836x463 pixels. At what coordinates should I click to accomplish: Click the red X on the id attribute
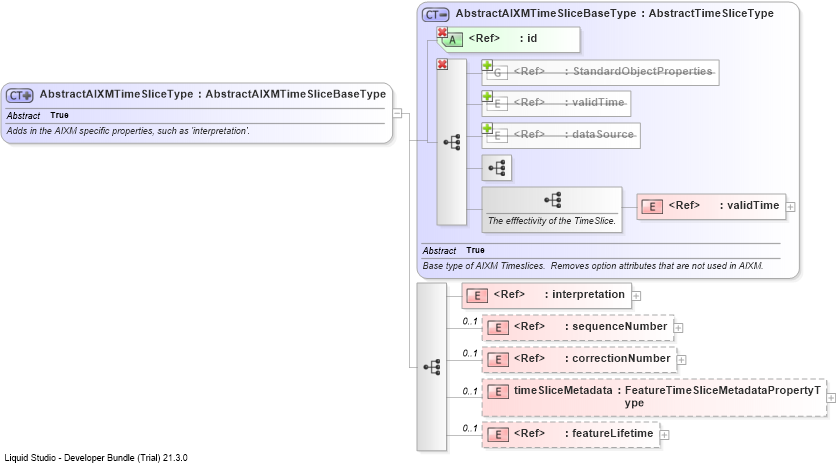pyautogui.click(x=442, y=33)
